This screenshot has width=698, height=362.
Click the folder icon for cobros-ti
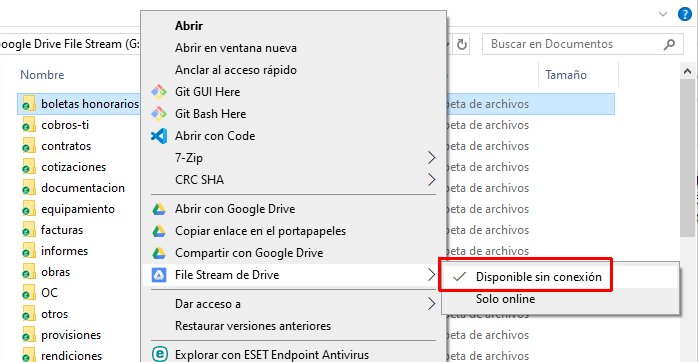click(x=28, y=125)
